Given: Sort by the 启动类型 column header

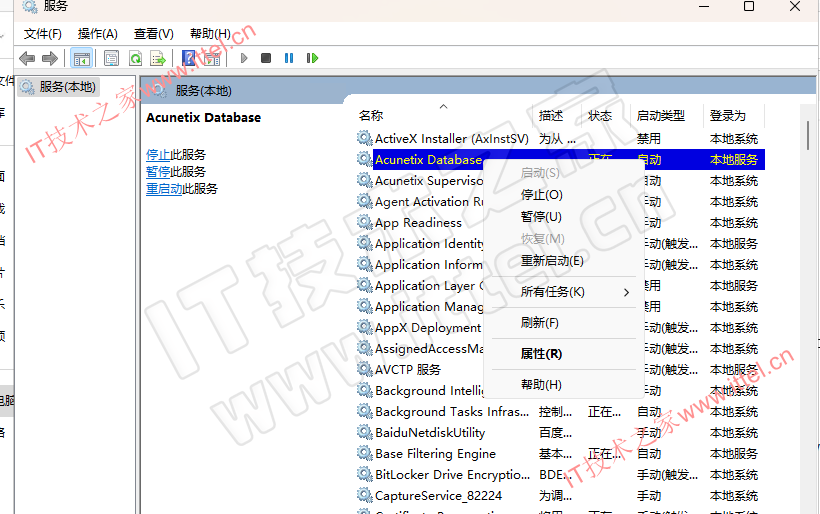Looking at the screenshot, I should point(660,116).
